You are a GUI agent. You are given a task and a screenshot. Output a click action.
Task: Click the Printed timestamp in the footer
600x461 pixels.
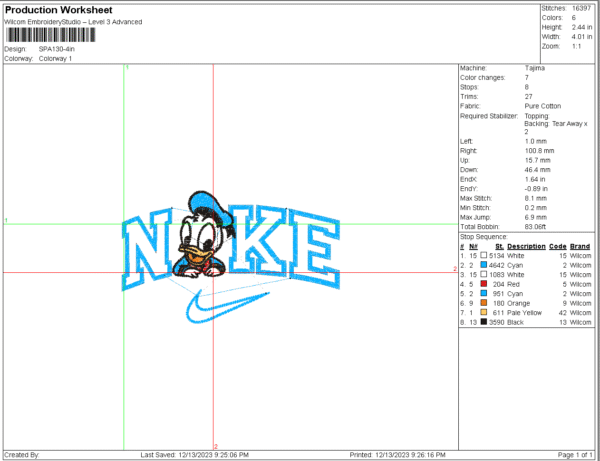point(398,455)
